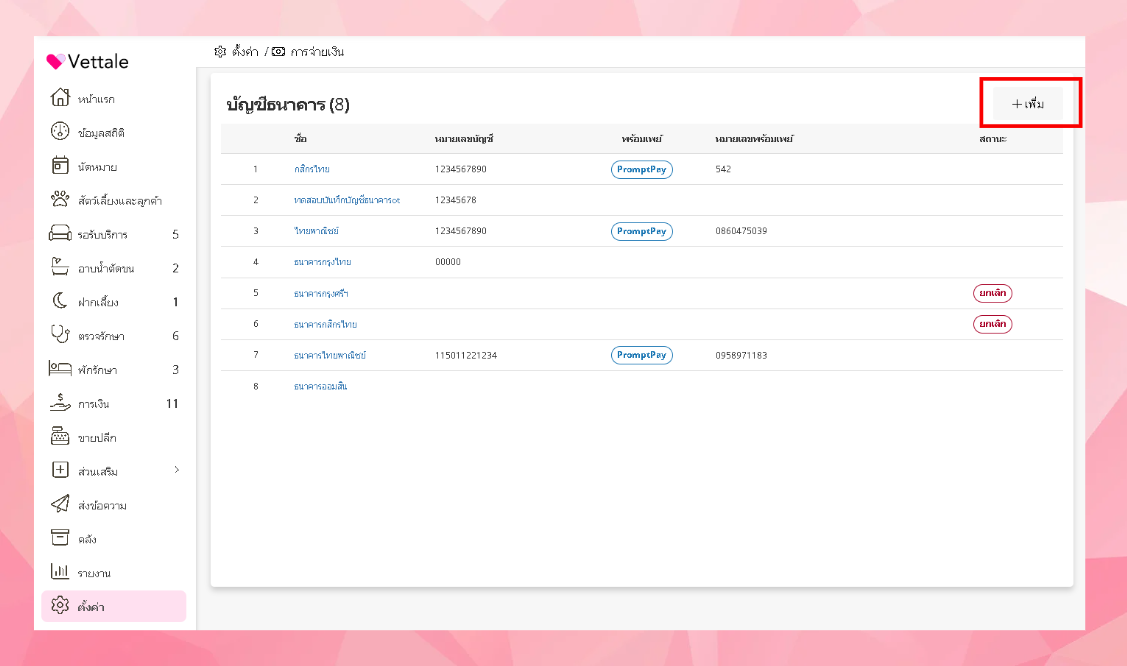
Task: Click the PromptPay badge in row 7
Action: [642, 355]
